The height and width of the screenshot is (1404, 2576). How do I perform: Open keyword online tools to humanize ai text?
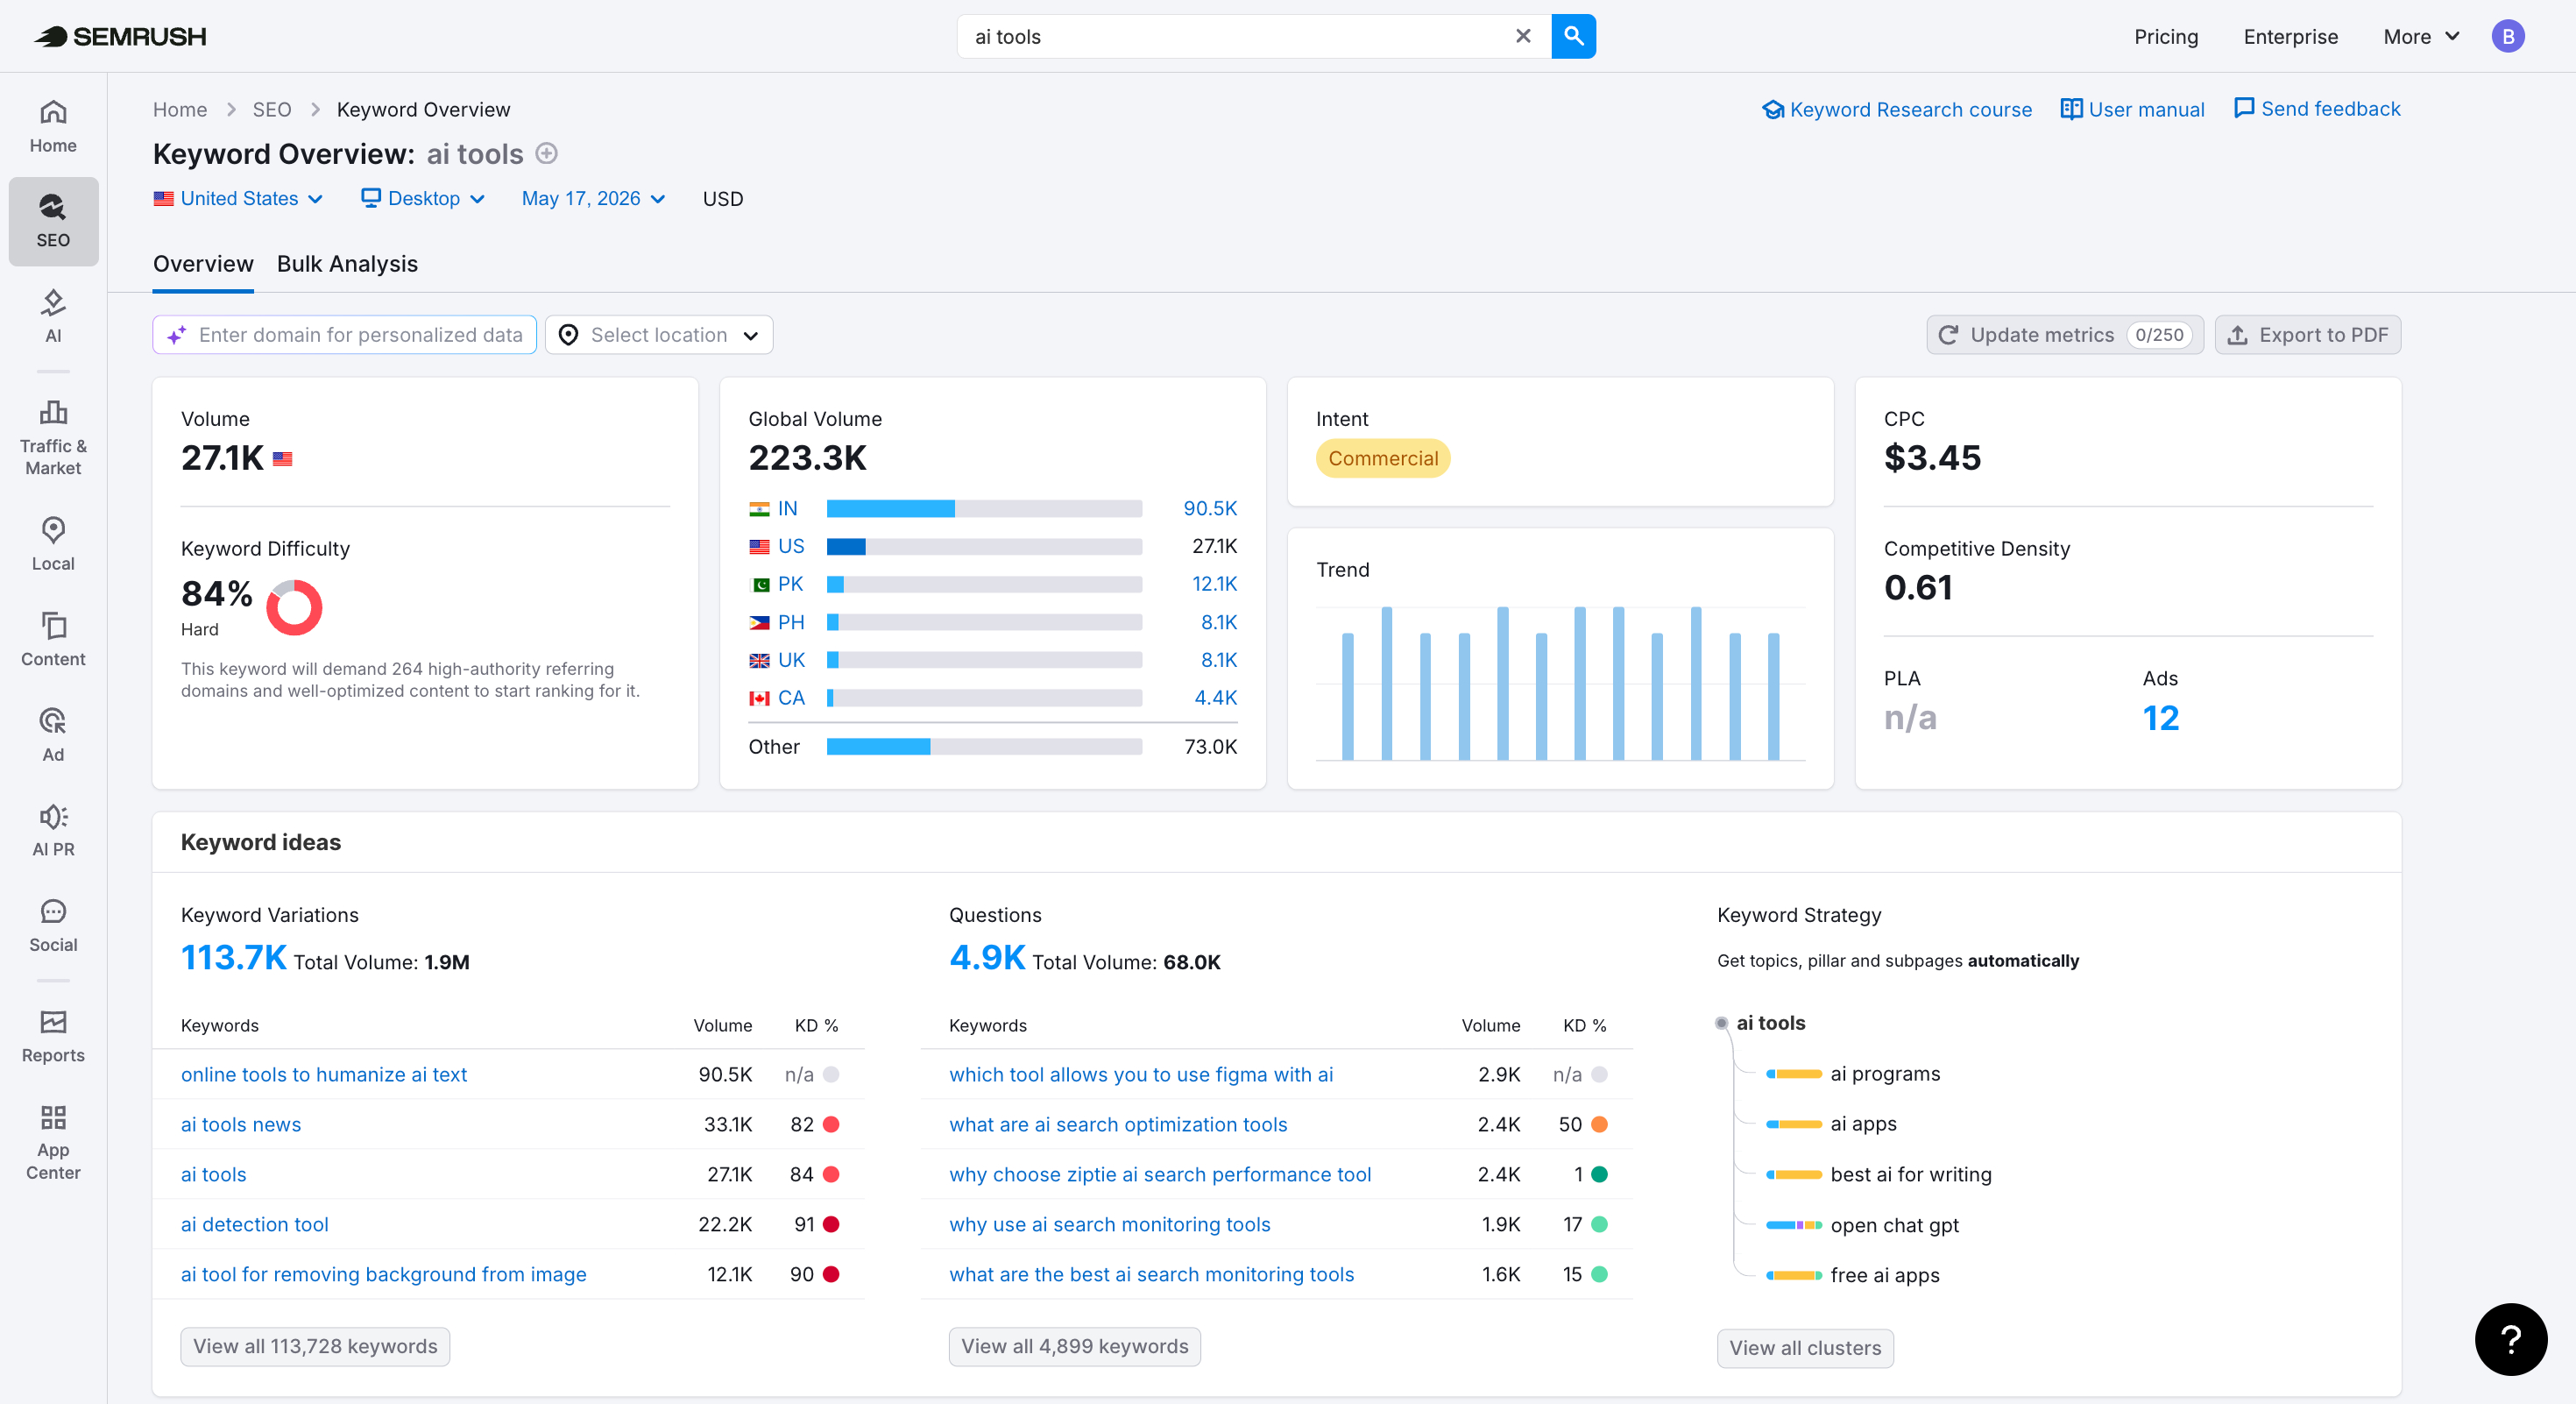coord(324,1075)
